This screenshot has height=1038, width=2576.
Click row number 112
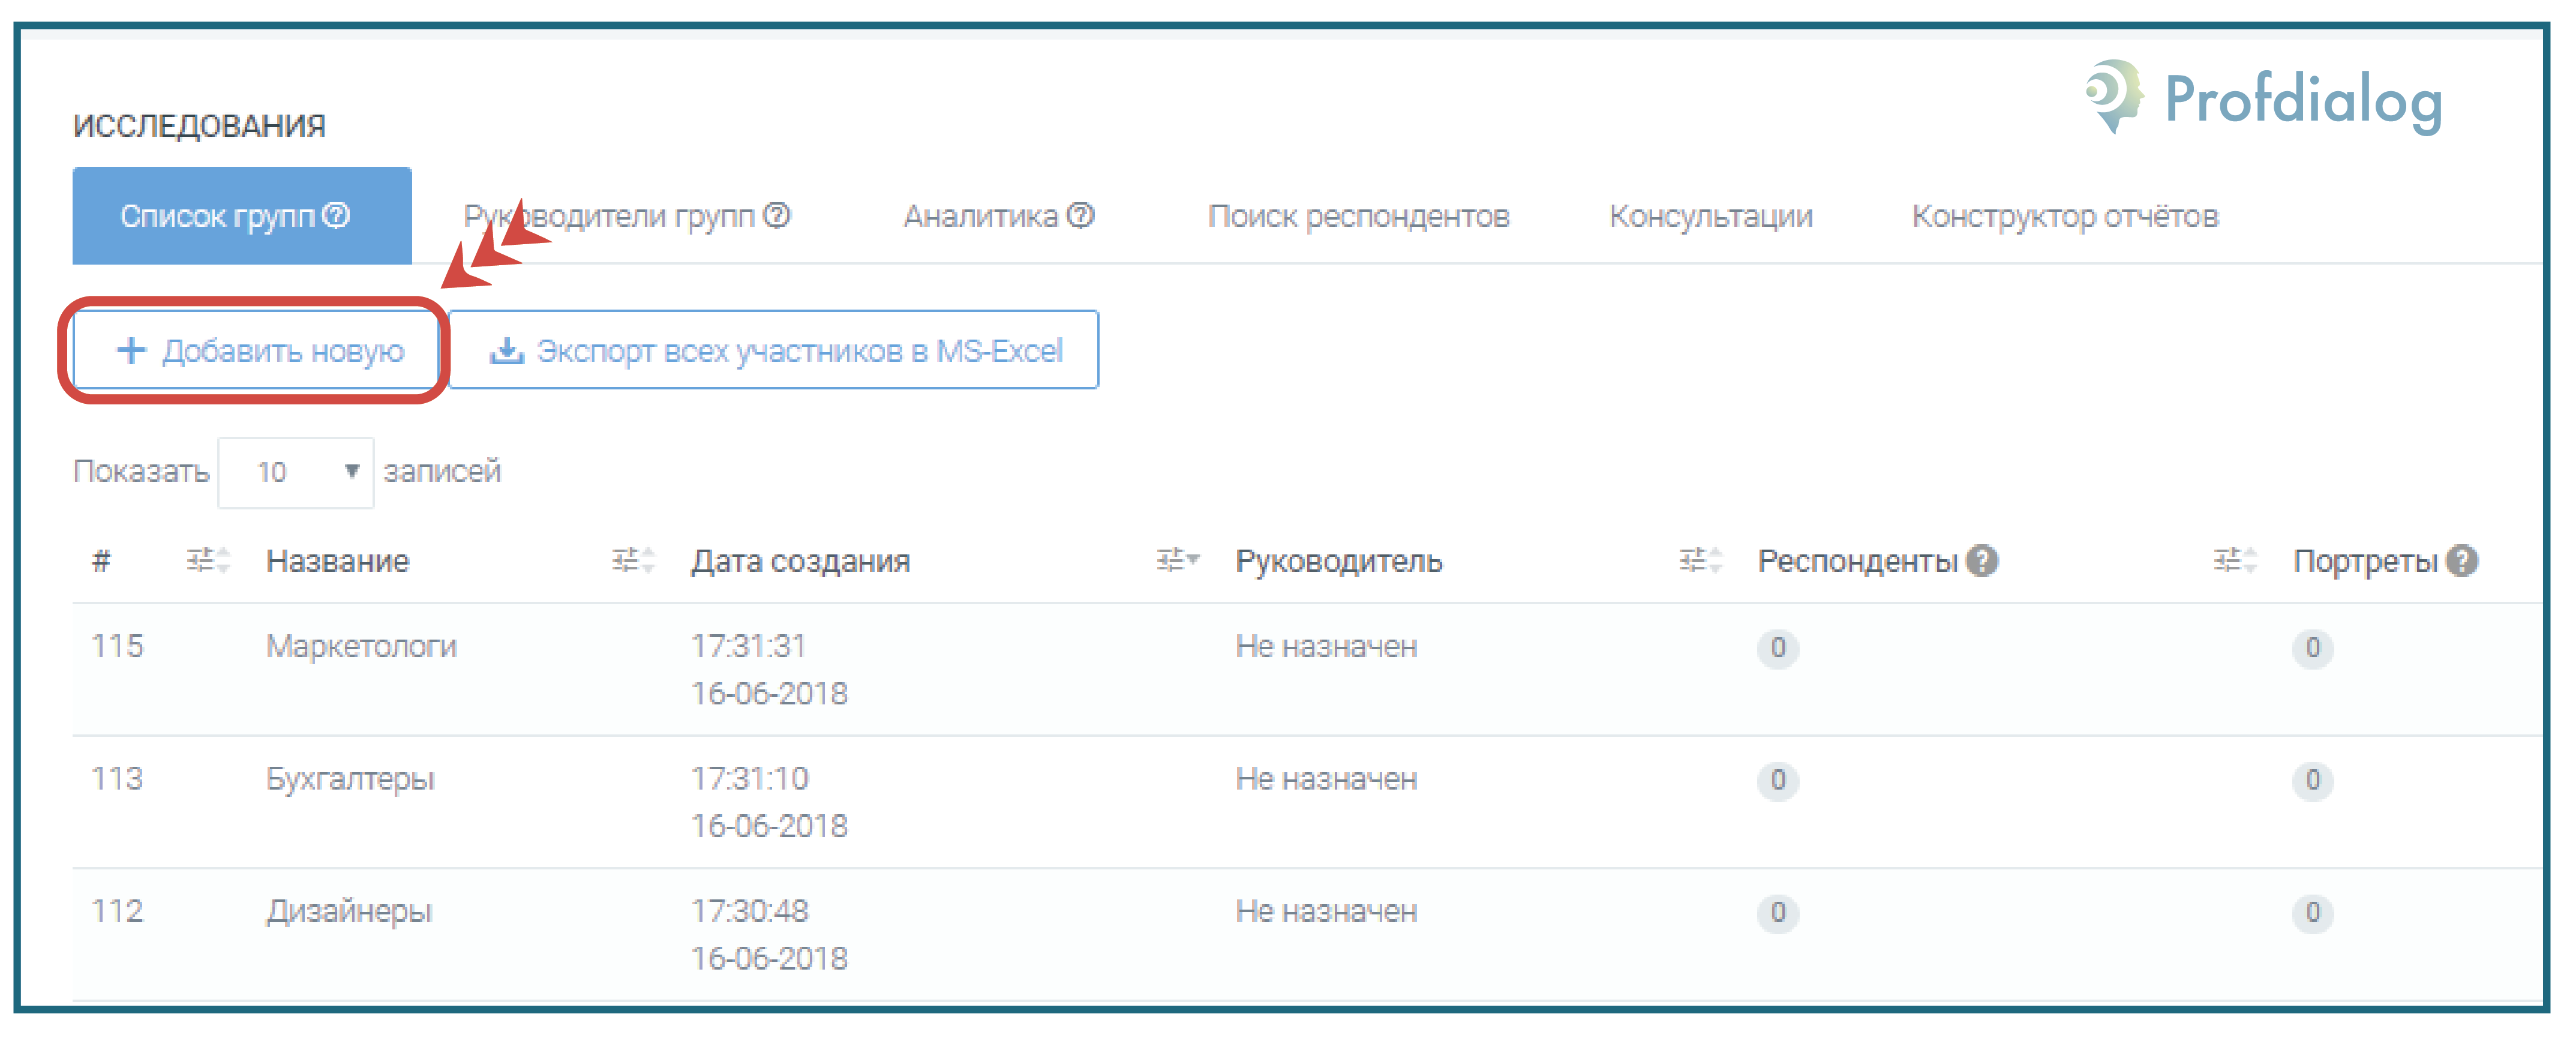117,910
